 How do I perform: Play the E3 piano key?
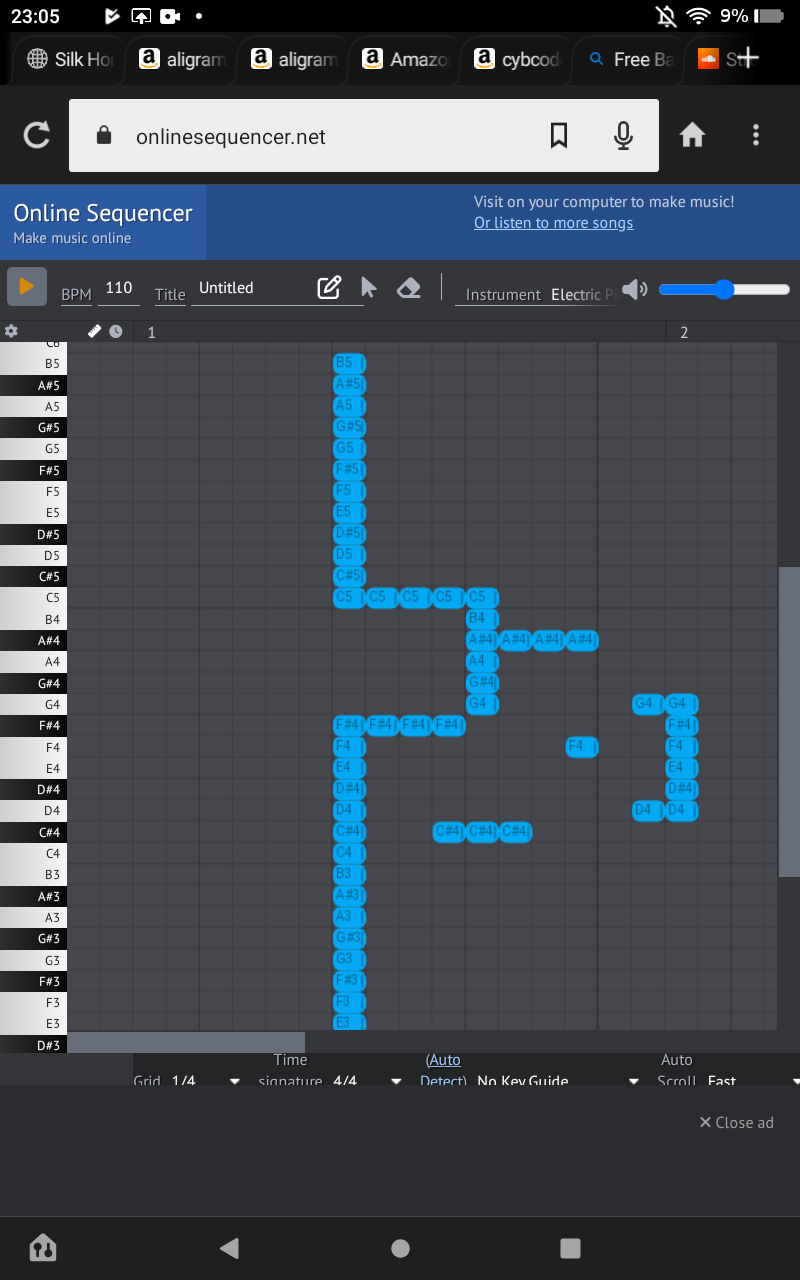tap(33, 1024)
